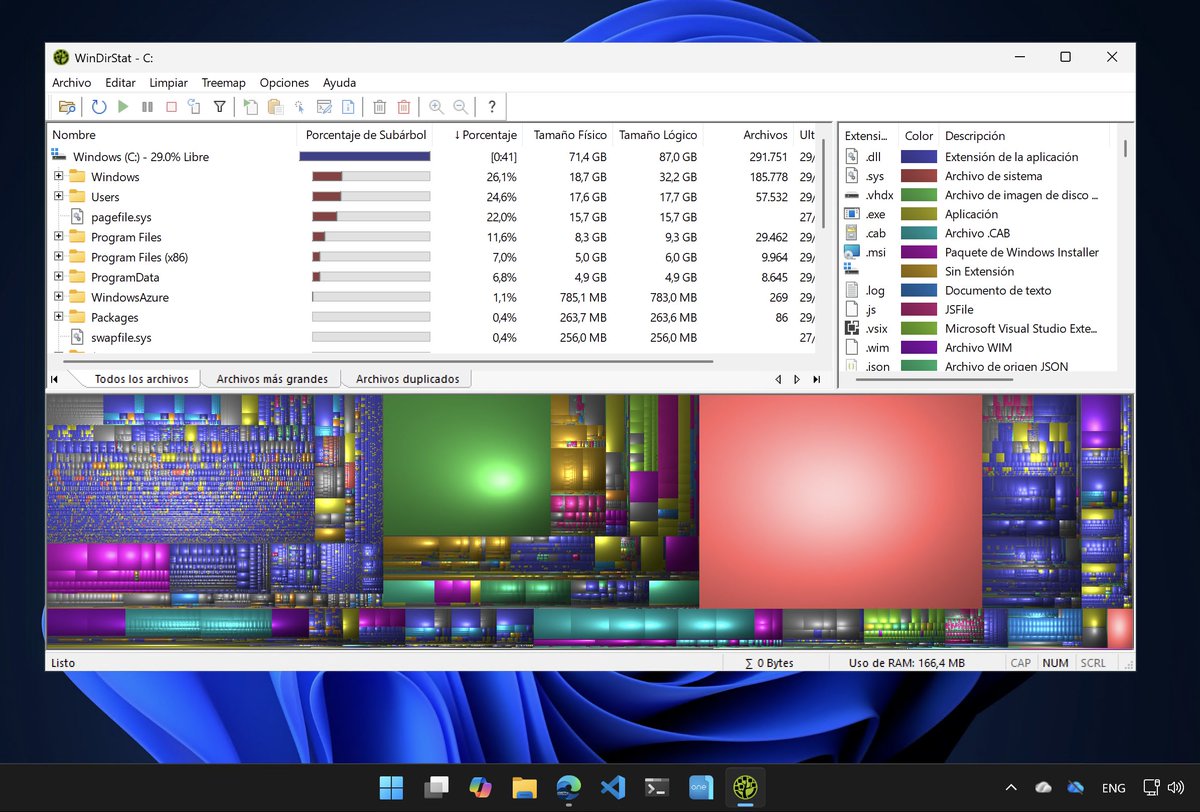Select the large green treemap block

coord(466,465)
